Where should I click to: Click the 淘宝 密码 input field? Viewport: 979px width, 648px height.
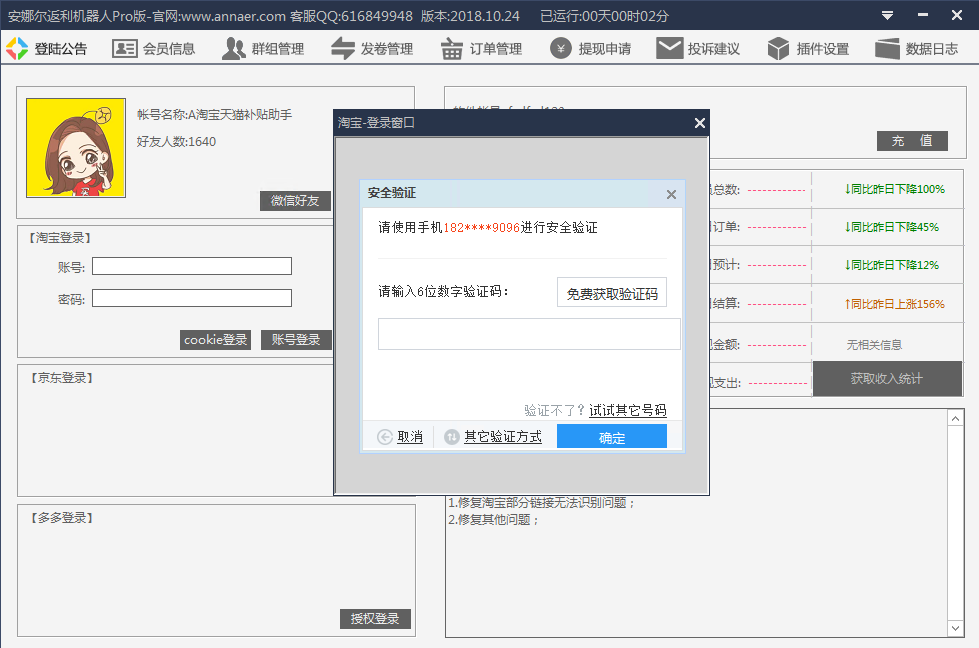192,298
